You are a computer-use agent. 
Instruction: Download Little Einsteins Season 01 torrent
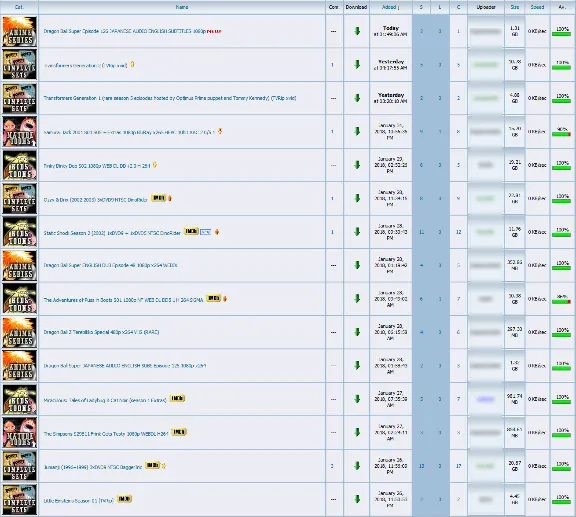(357, 499)
